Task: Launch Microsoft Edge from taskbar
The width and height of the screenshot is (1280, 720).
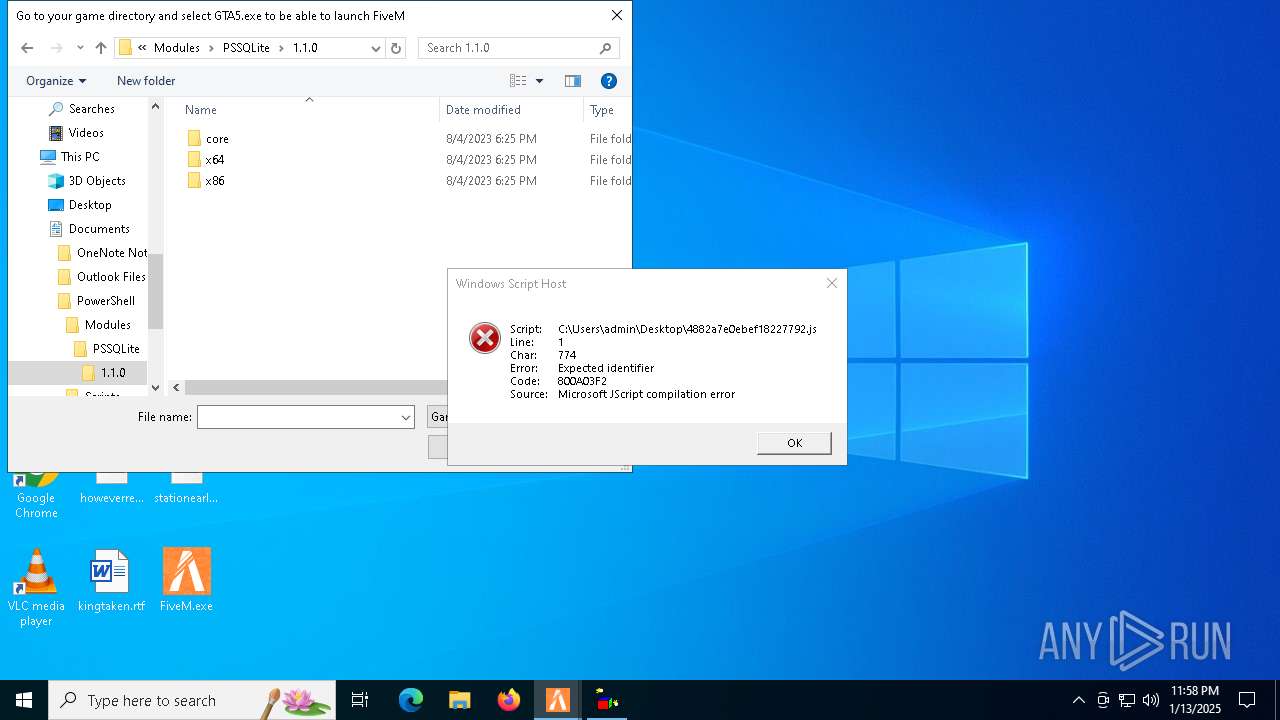Action: point(411,700)
